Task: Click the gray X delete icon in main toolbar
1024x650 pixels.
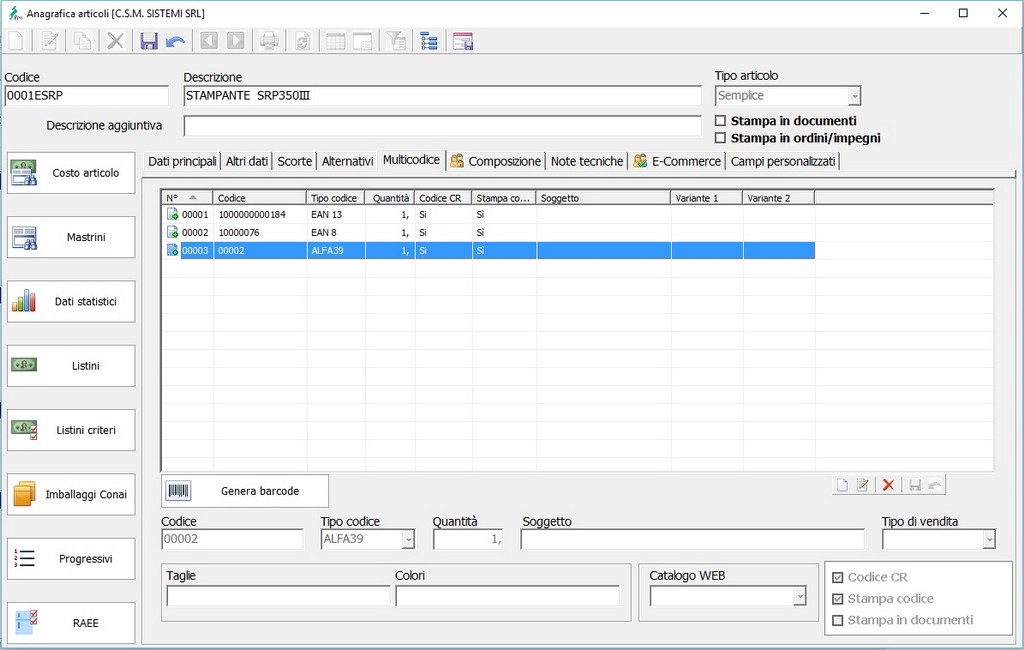Action: [x=116, y=41]
